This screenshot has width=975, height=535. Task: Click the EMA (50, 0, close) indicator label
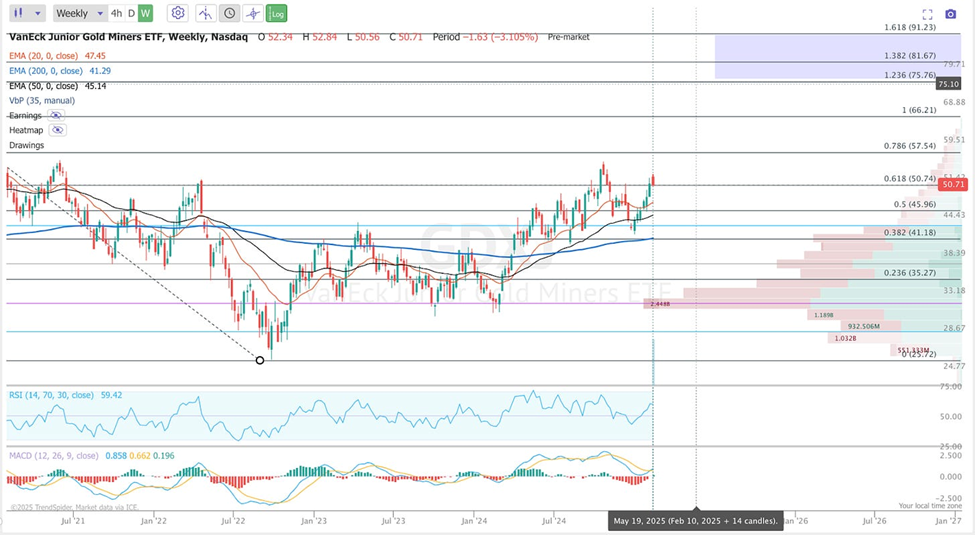[x=44, y=86]
